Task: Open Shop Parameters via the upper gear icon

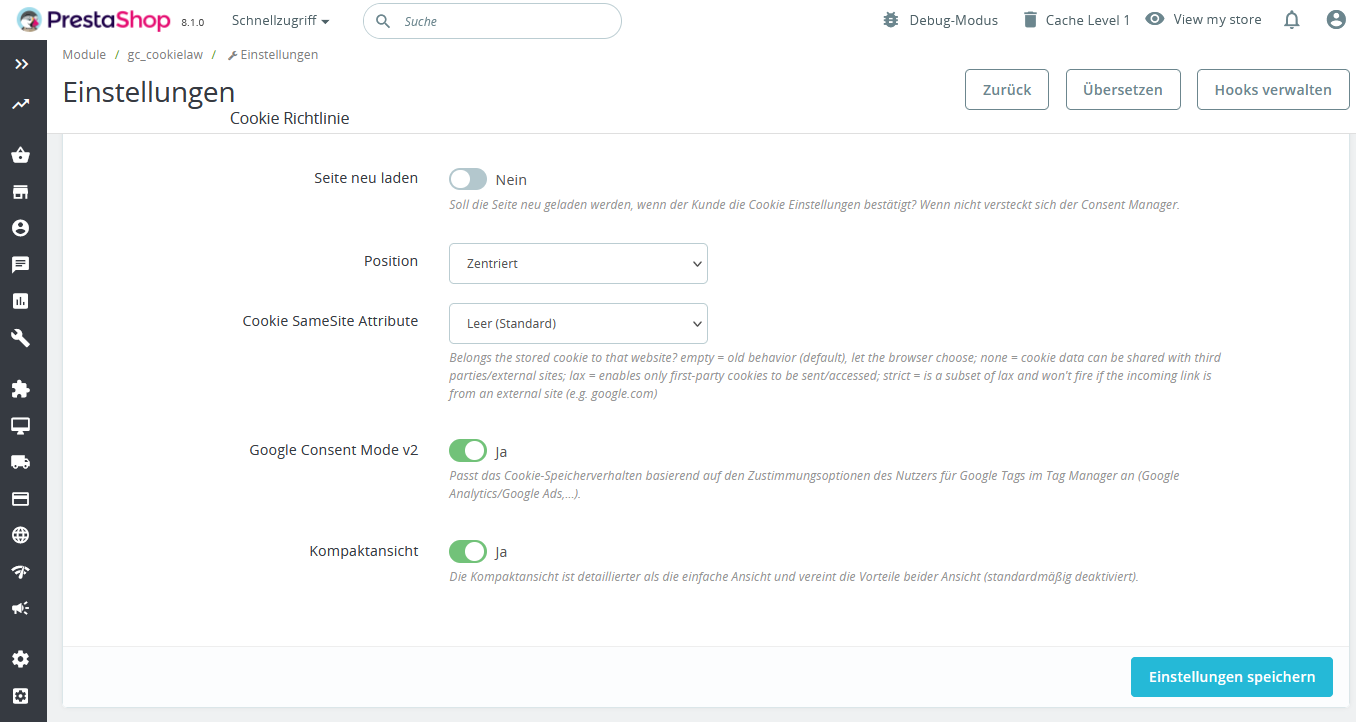Action: [x=21, y=659]
